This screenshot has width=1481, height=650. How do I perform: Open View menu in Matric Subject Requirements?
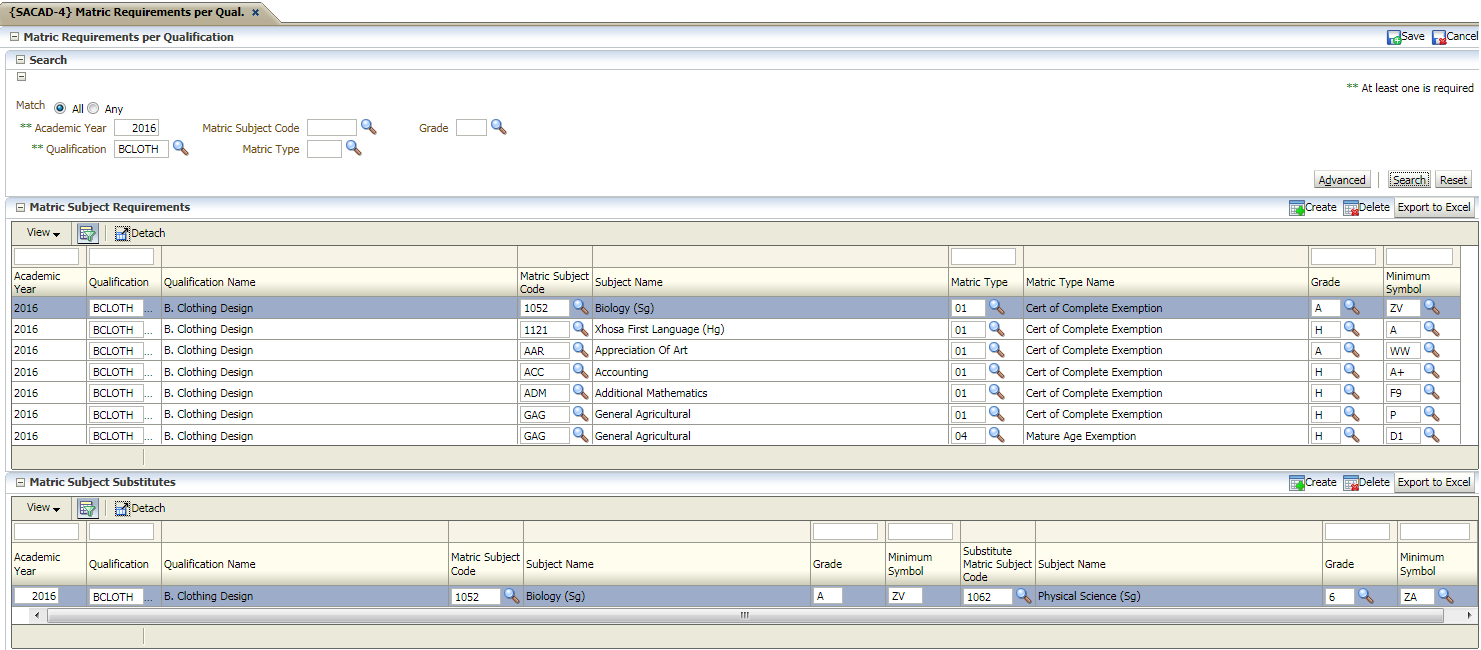43,233
